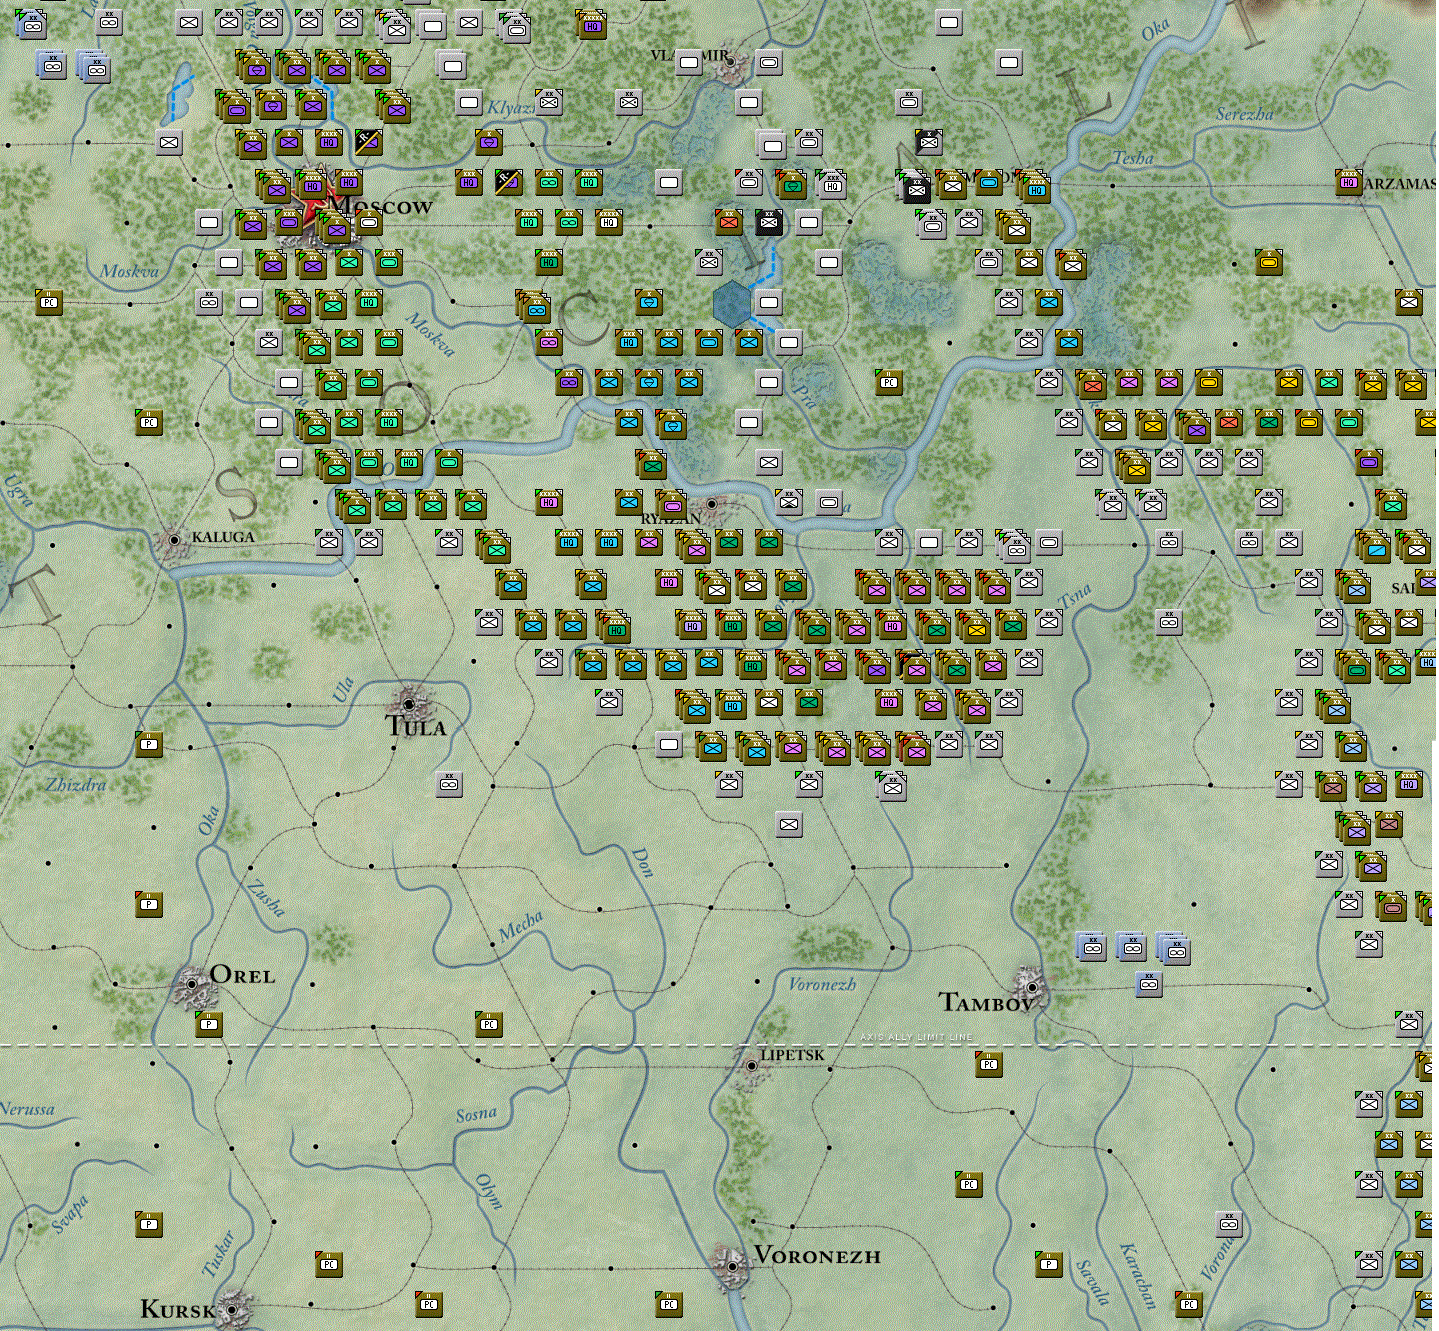Click the Karachan river label
Image resolution: width=1439 pixels, height=1331 pixels.
pyautogui.click(x=1136, y=1276)
